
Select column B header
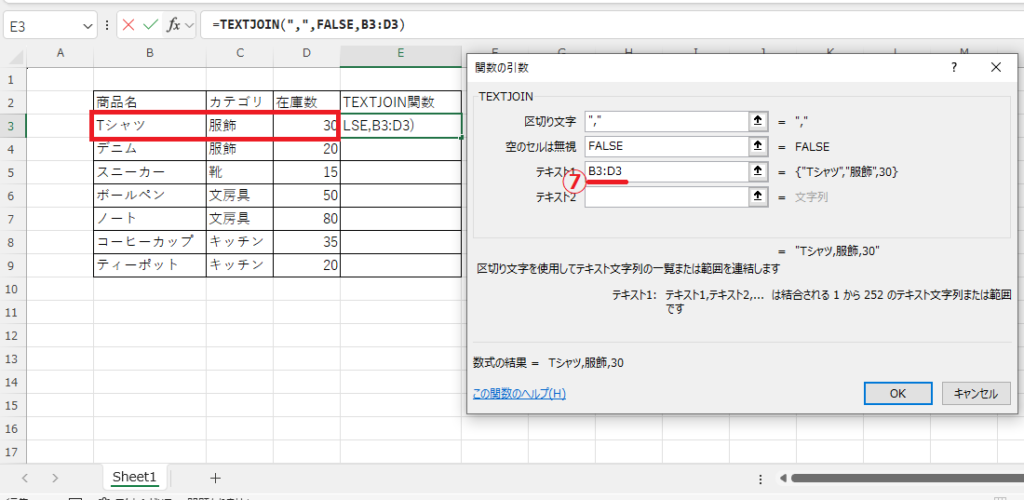pyautogui.click(x=150, y=54)
